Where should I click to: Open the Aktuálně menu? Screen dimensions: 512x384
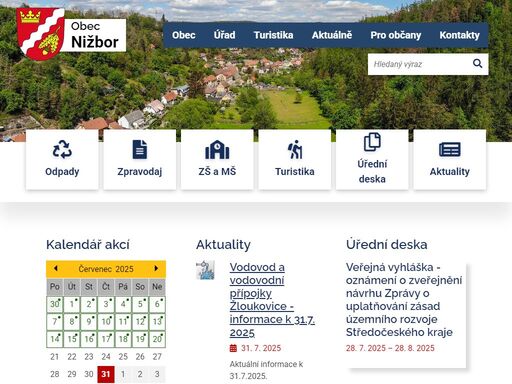pyautogui.click(x=332, y=35)
